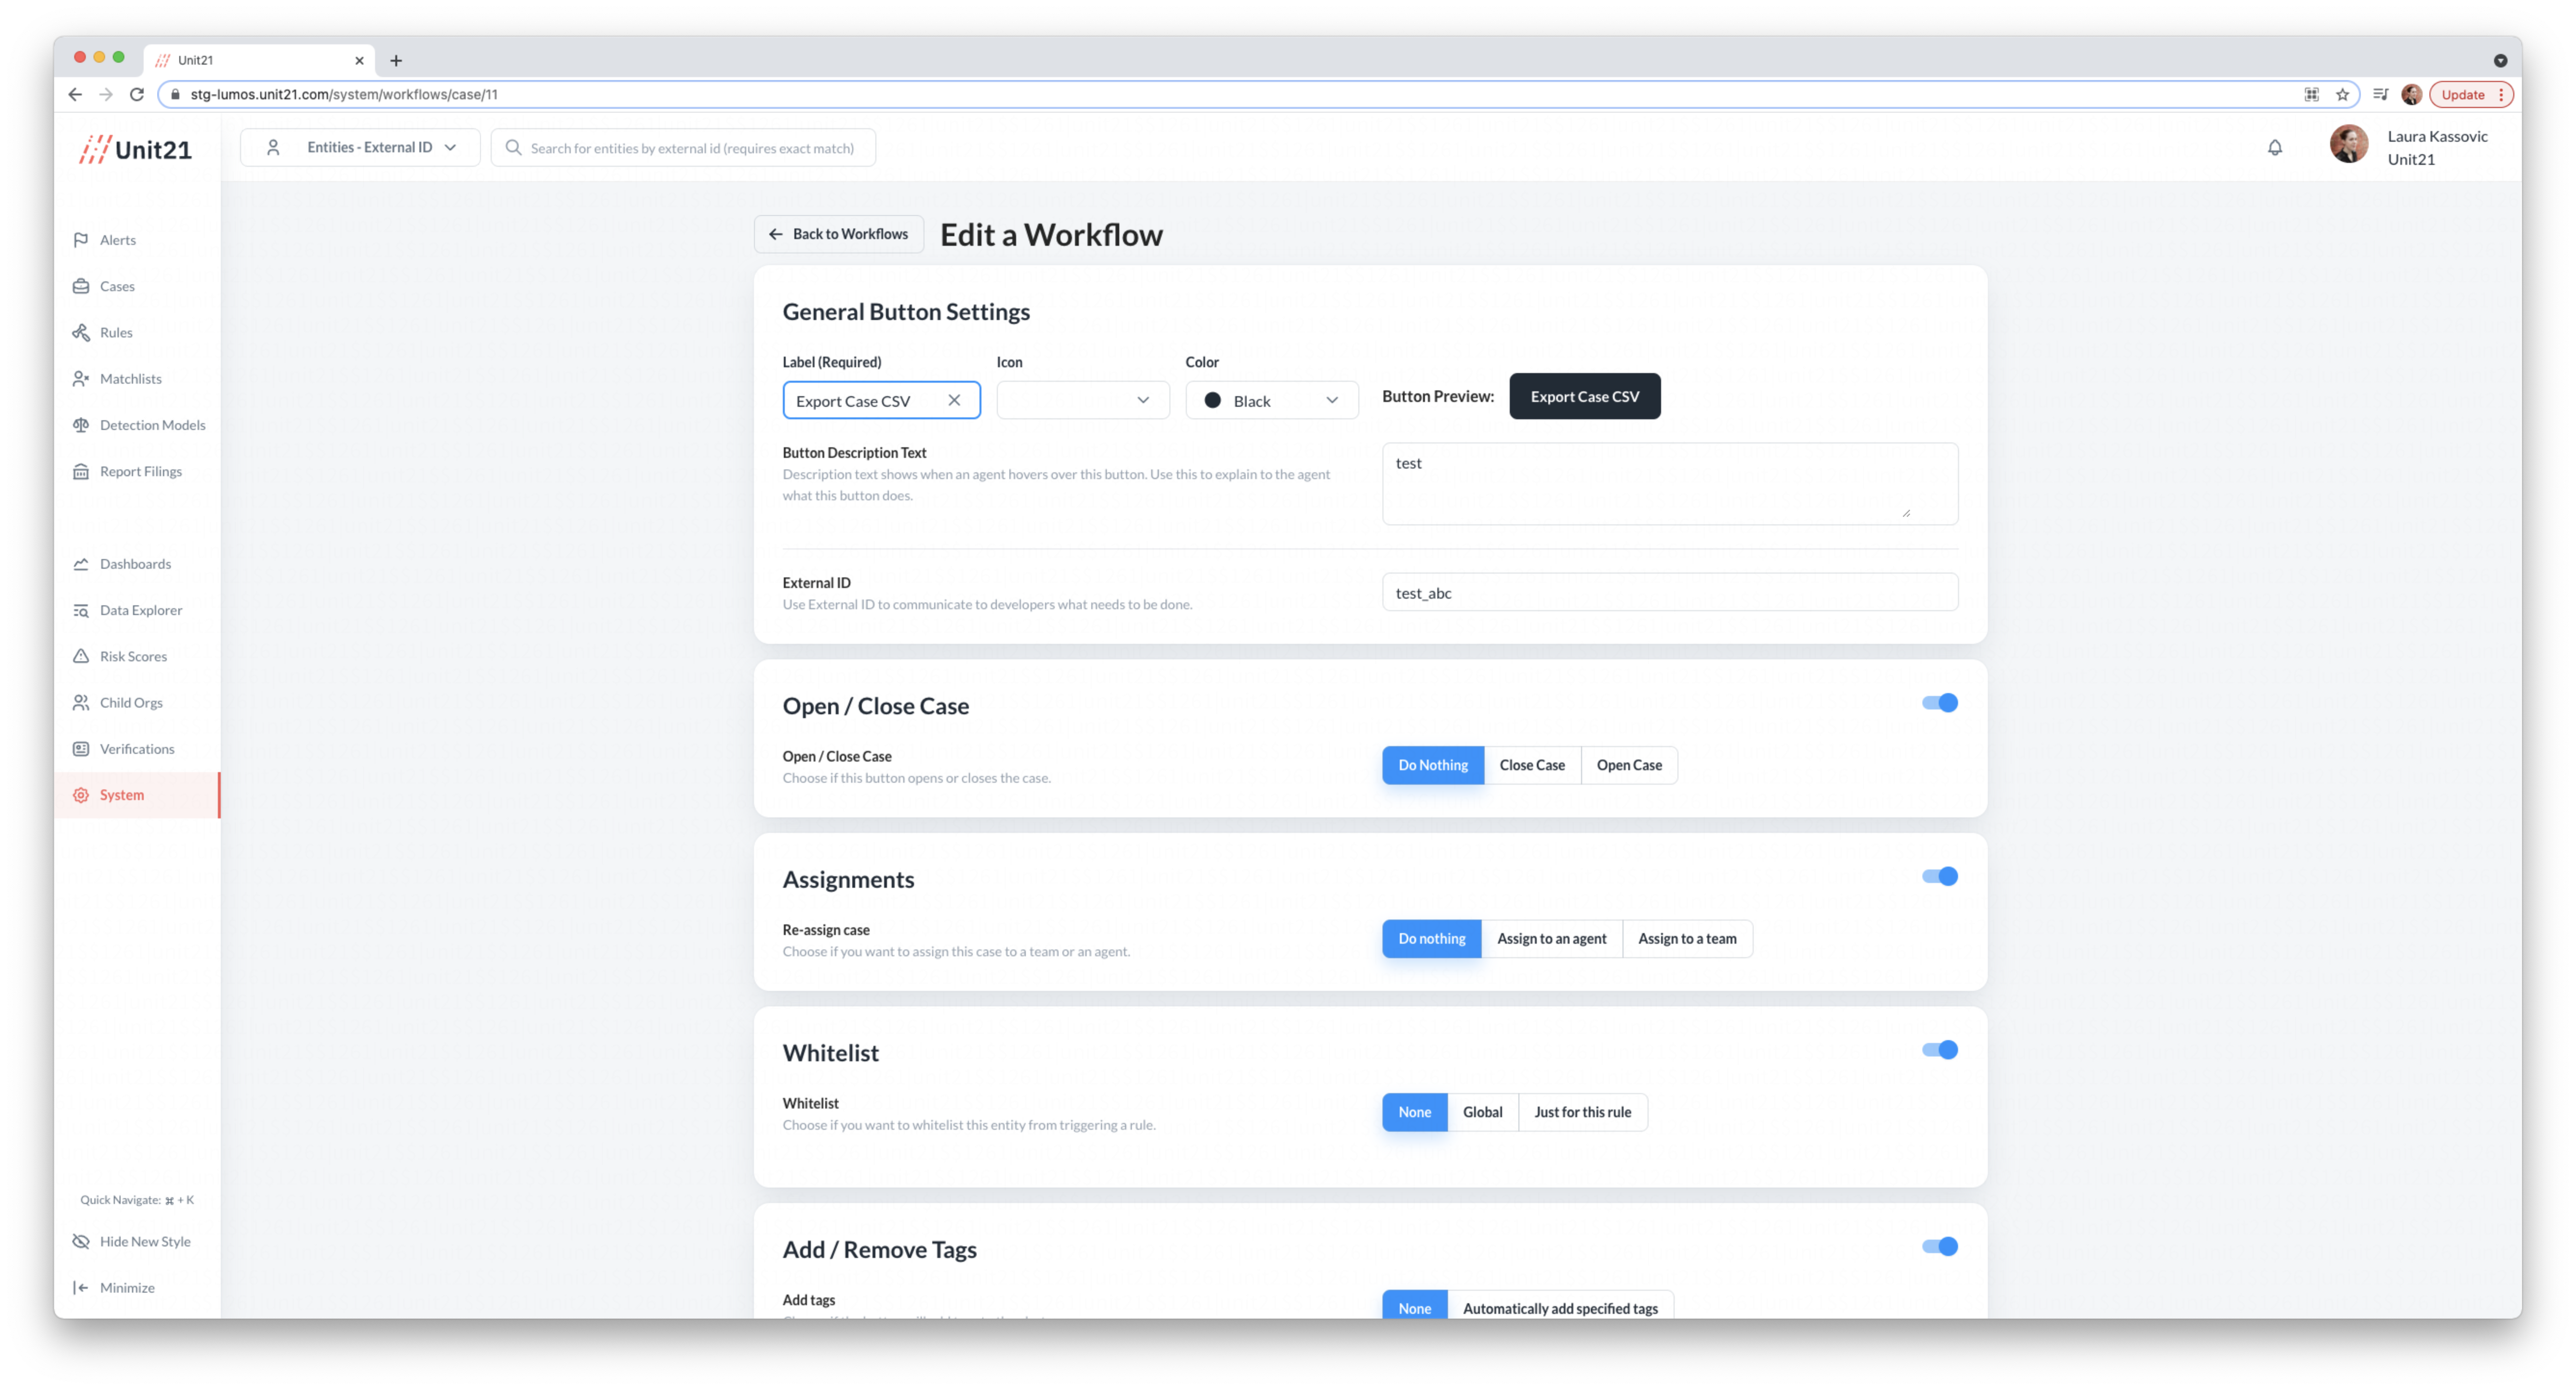The width and height of the screenshot is (2576, 1390).
Task: Click Laura Kassovic's profile avatar
Action: pos(2348,146)
